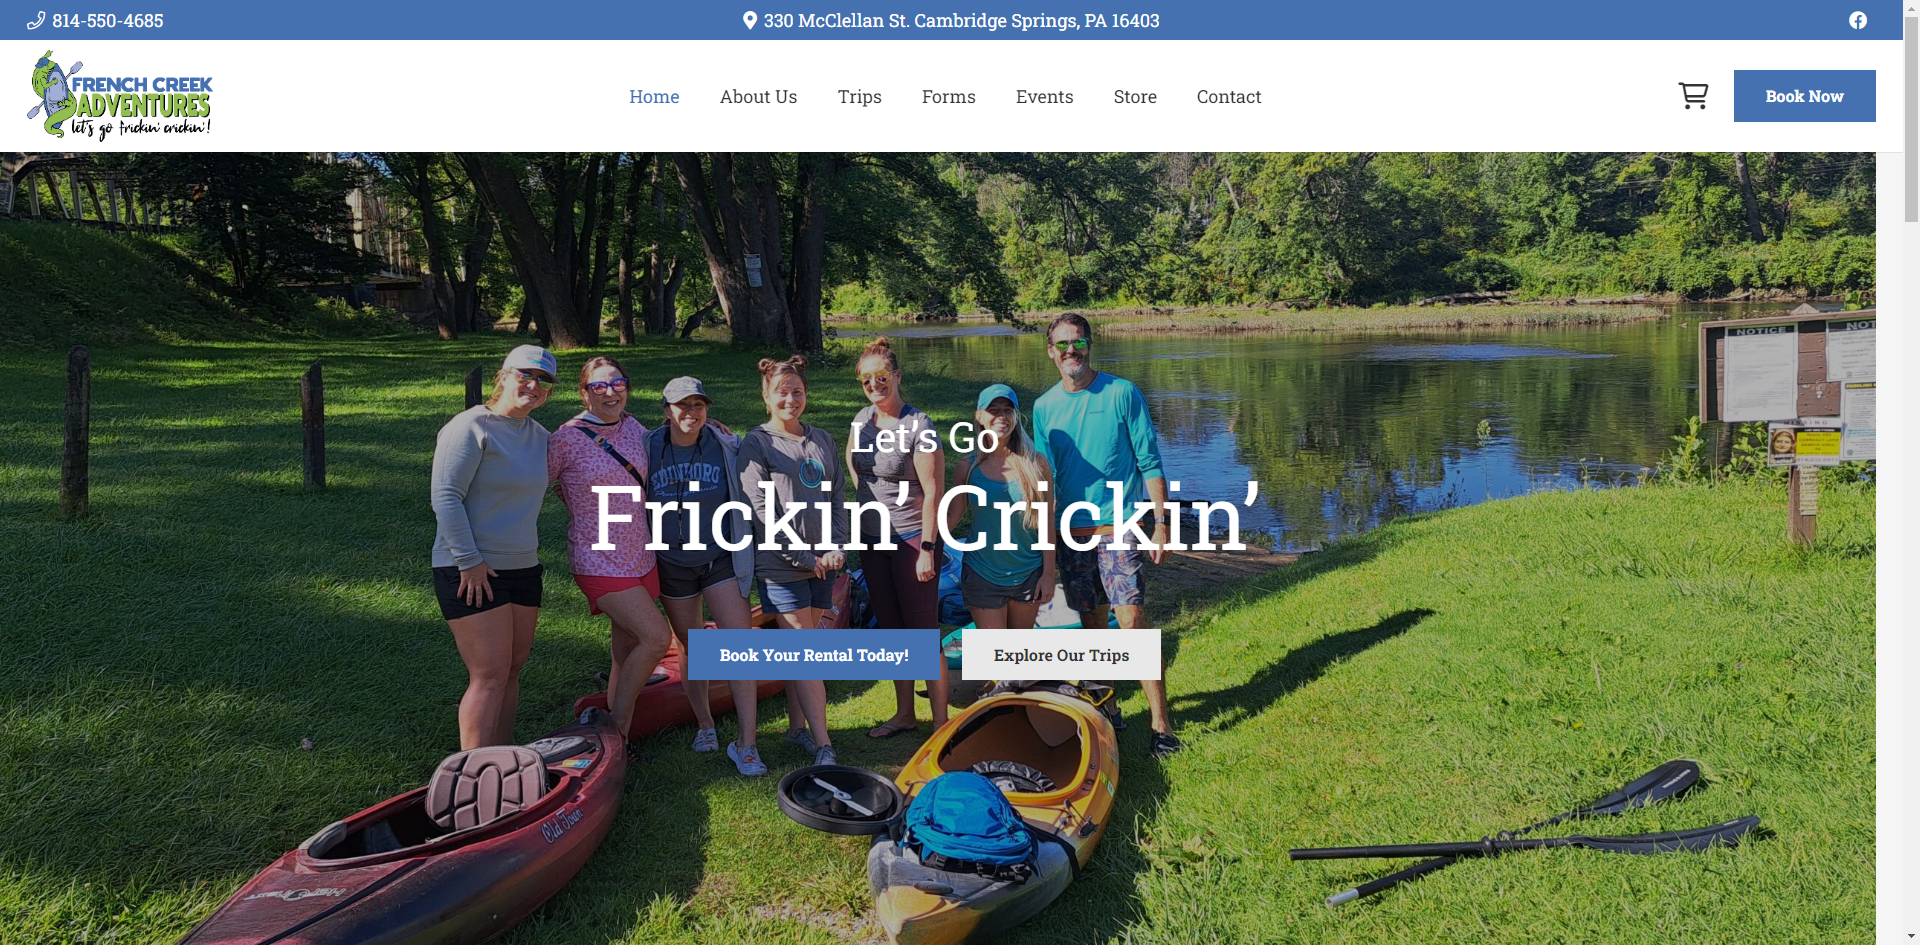Click the French Creek Adventures logo

pos(120,96)
